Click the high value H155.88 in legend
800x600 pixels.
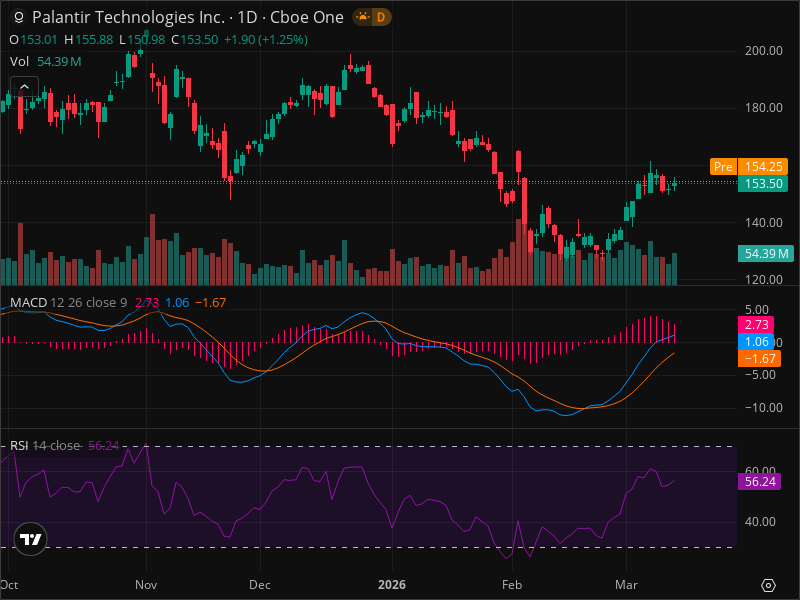(x=88, y=40)
